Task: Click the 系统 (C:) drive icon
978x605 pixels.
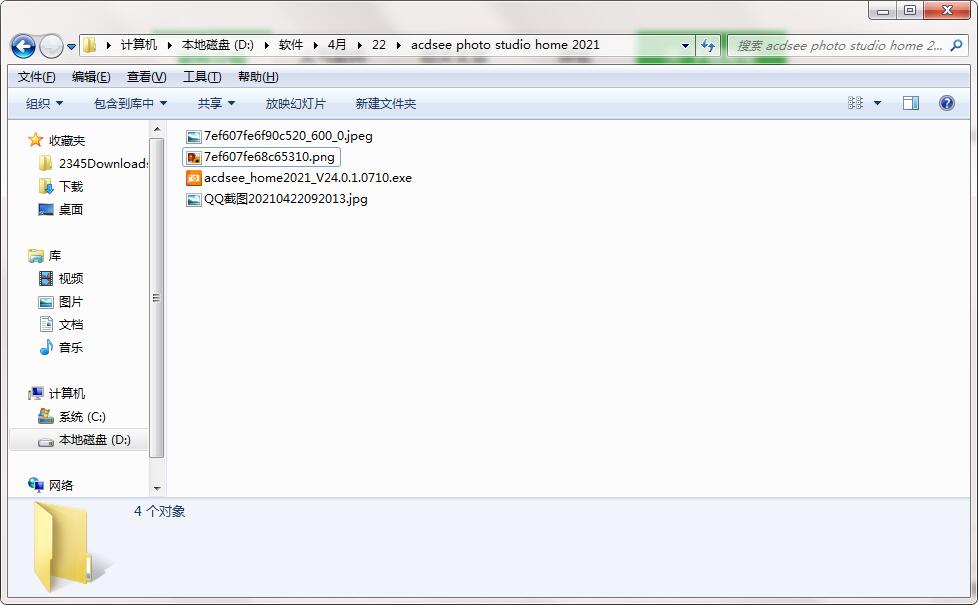Action: (x=46, y=416)
